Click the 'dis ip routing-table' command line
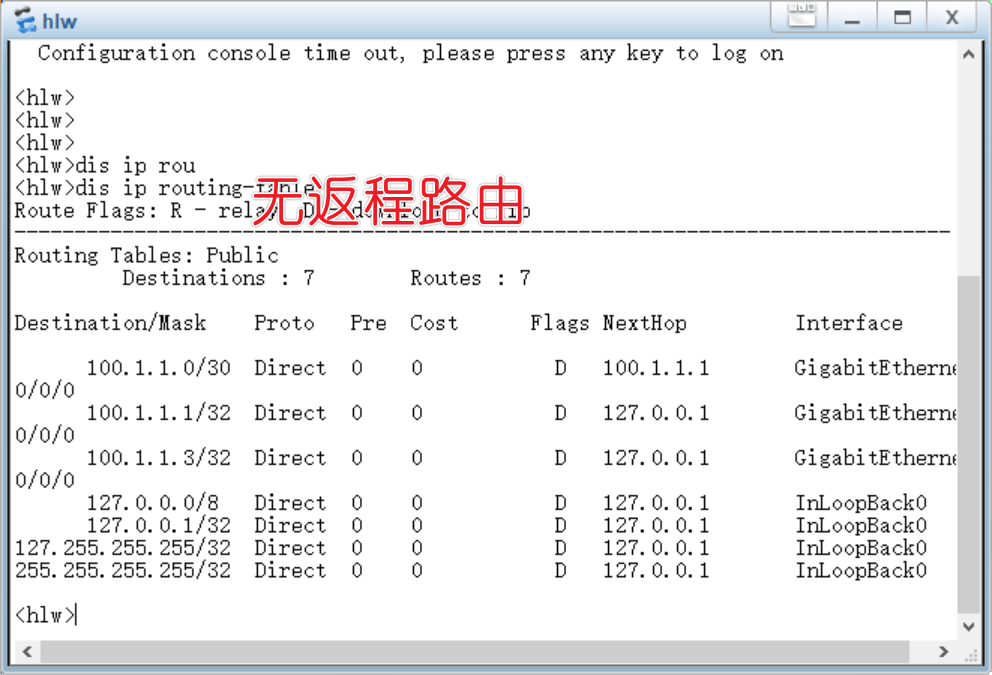This screenshot has width=992, height=675. click(165, 188)
